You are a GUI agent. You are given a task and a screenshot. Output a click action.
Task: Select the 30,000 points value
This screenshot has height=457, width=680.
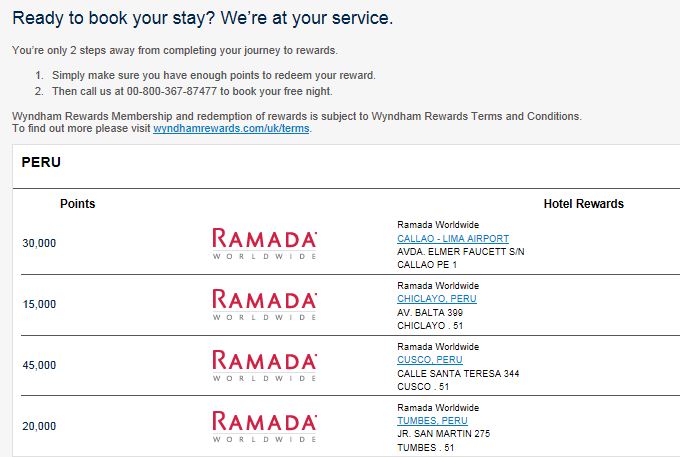click(x=39, y=243)
